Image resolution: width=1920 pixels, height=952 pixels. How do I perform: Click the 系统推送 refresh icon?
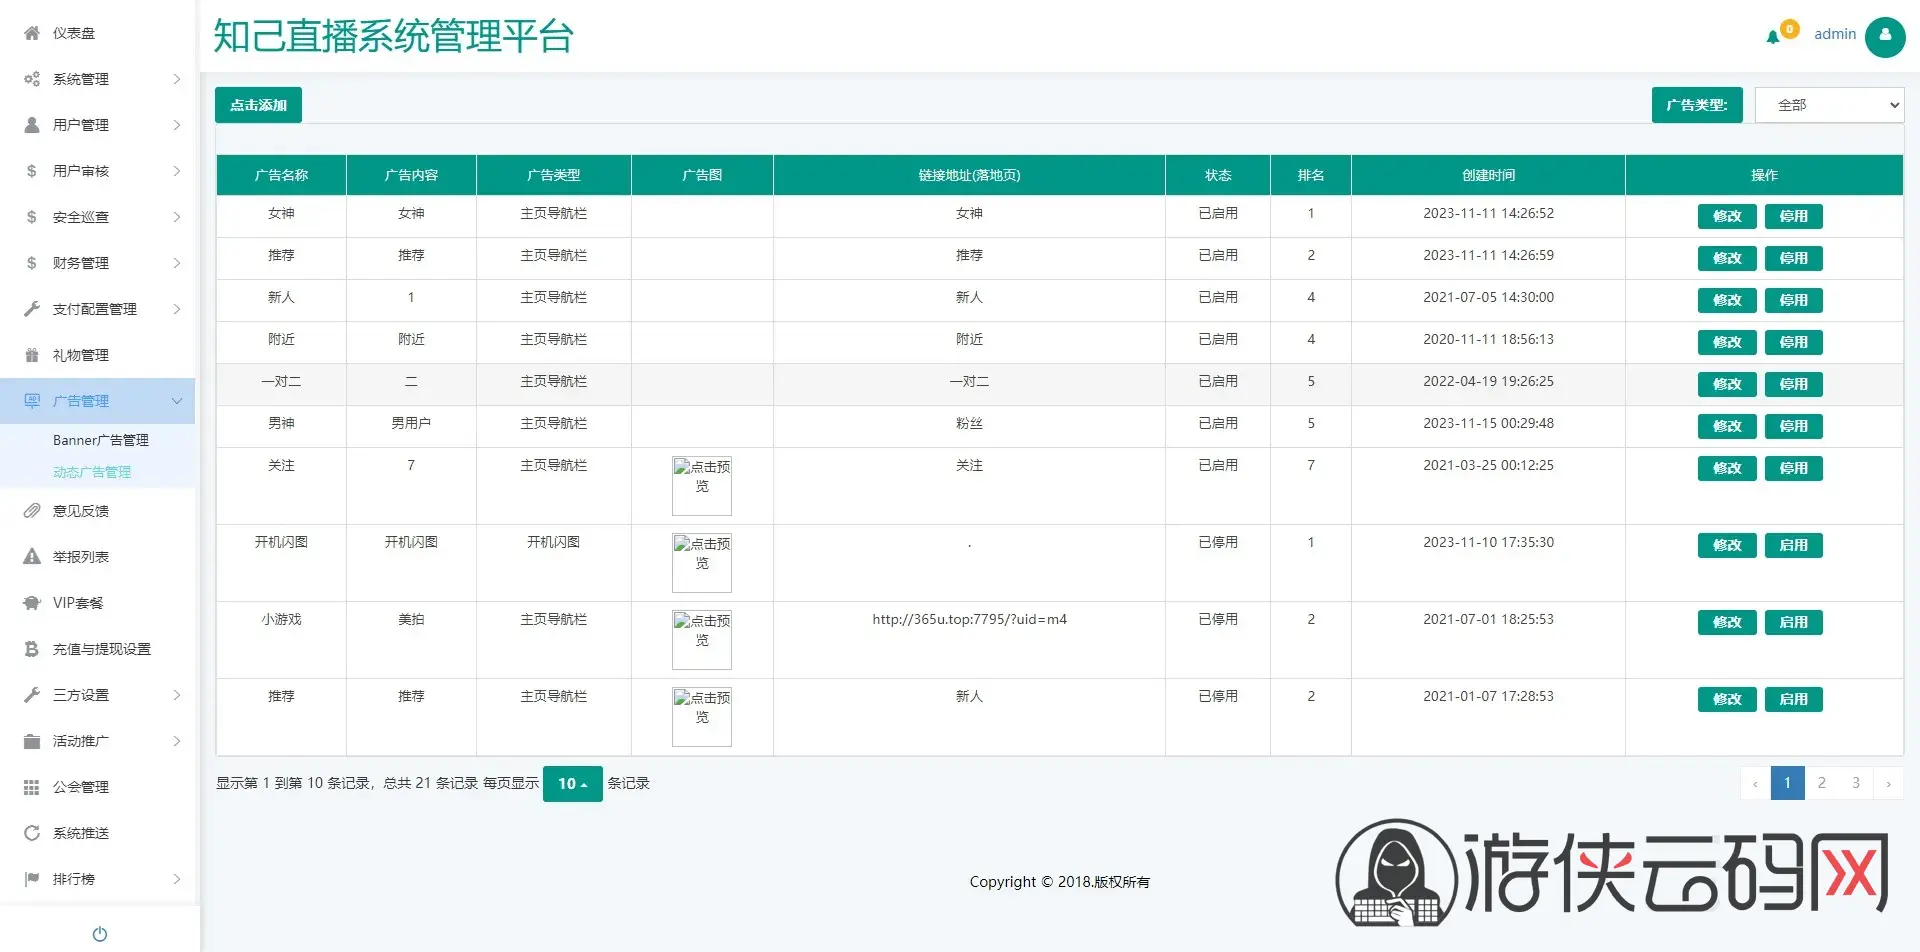tap(32, 833)
